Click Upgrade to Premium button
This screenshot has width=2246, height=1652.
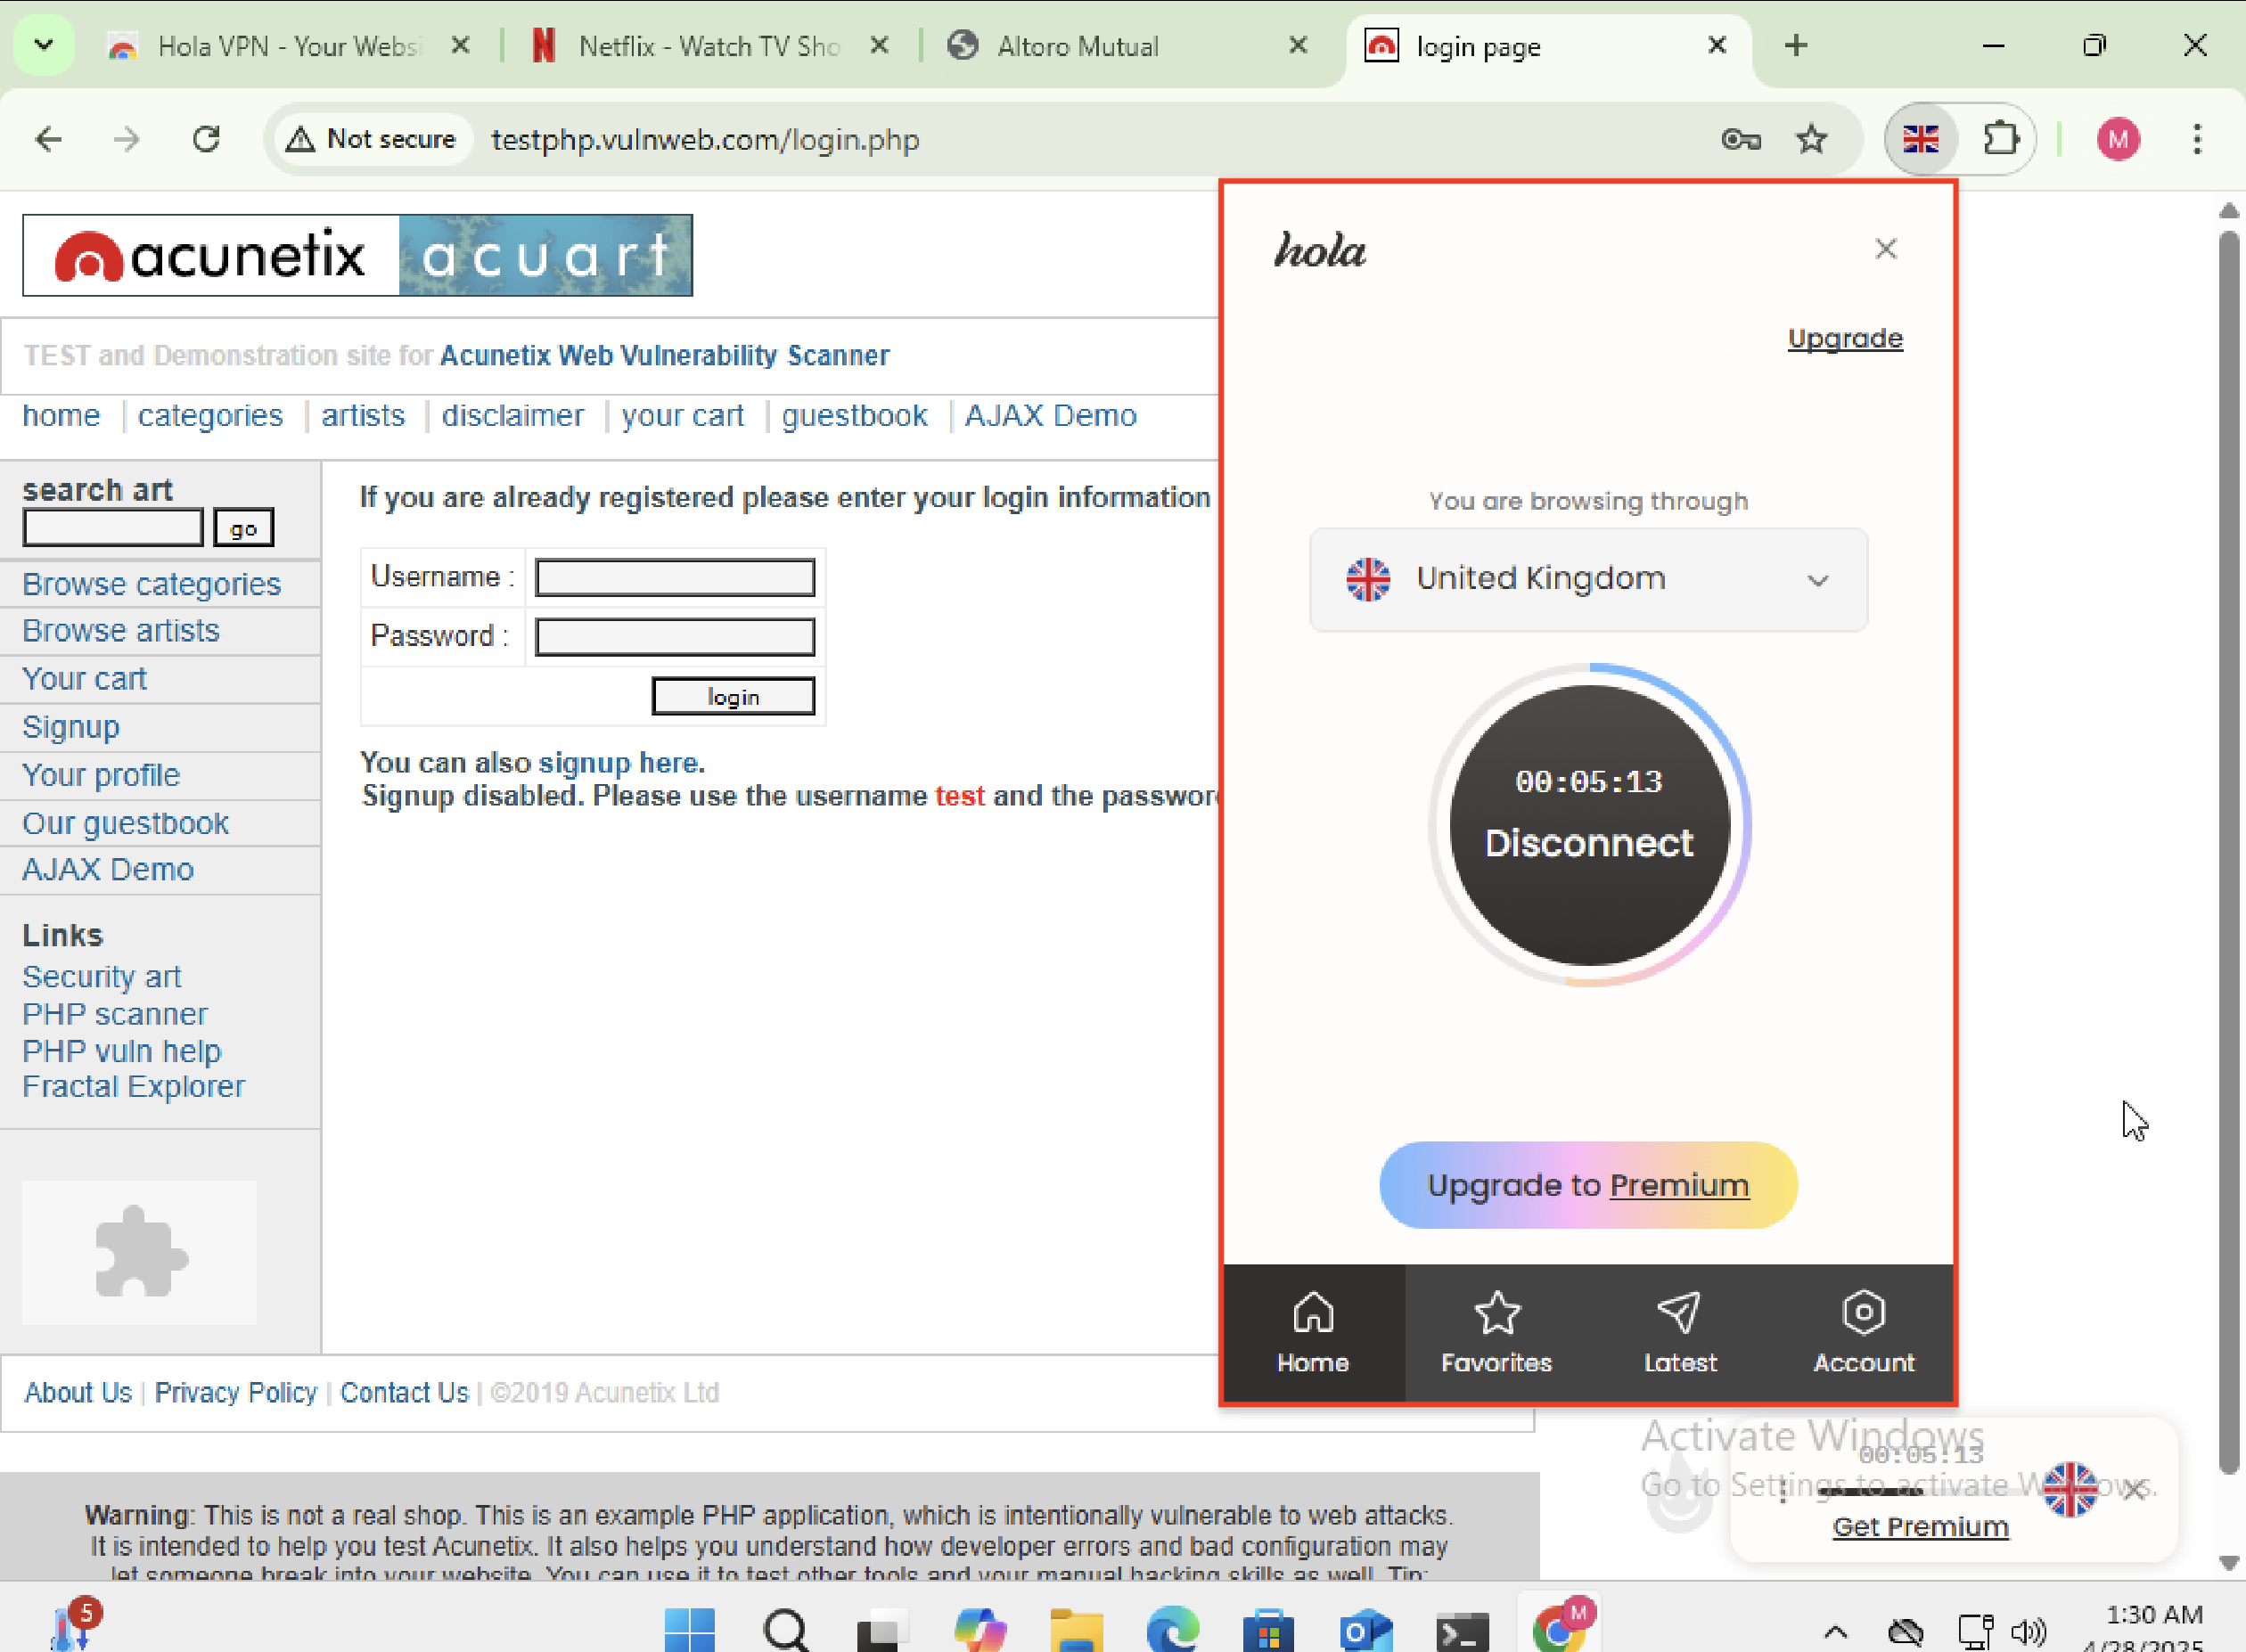click(x=1588, y=1185)
